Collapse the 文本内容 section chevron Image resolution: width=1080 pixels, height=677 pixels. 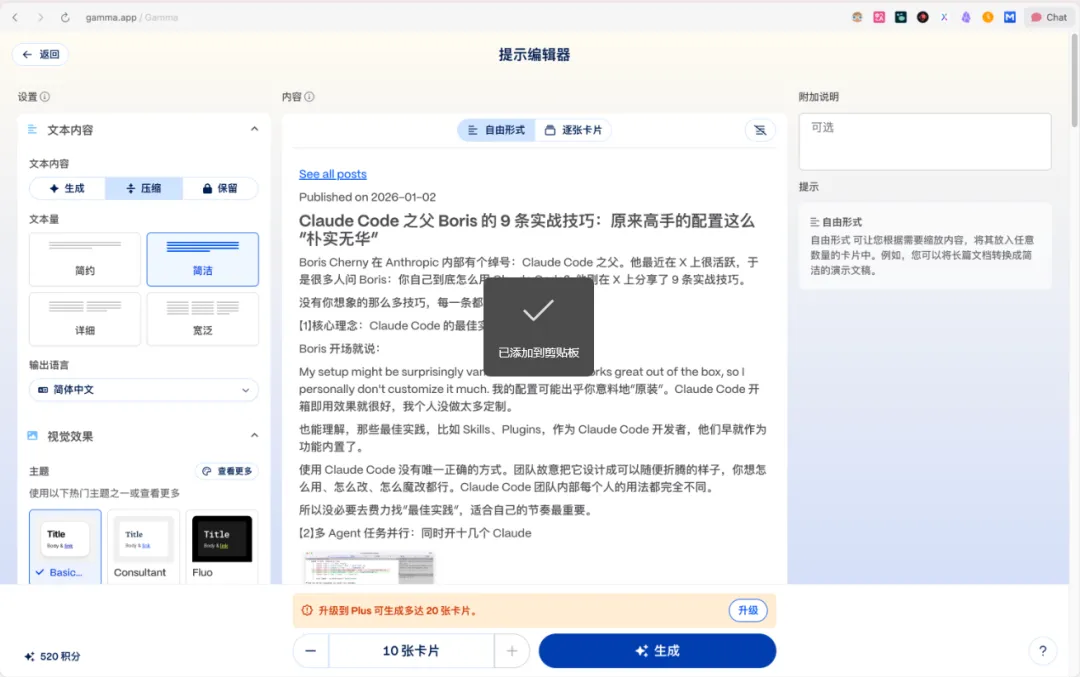pyautogui.click(x=254, y=129)
